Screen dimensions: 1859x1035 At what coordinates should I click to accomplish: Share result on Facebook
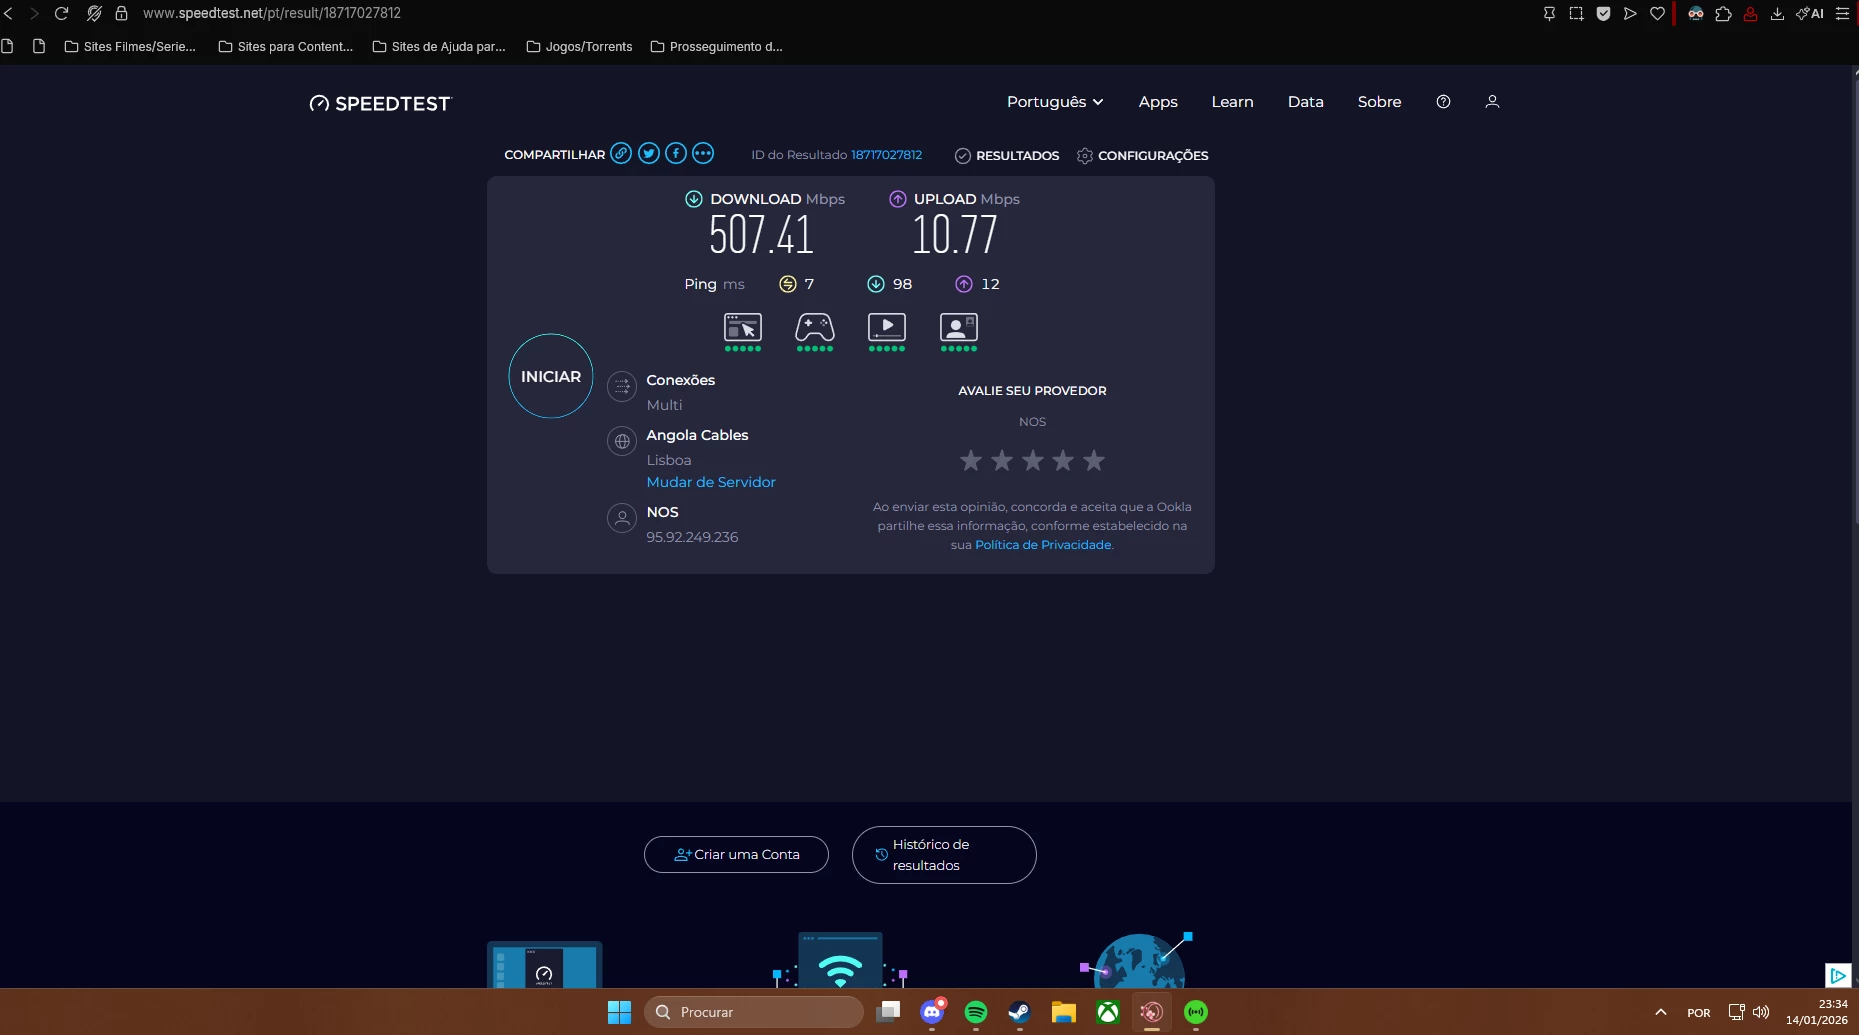point(676,154)
